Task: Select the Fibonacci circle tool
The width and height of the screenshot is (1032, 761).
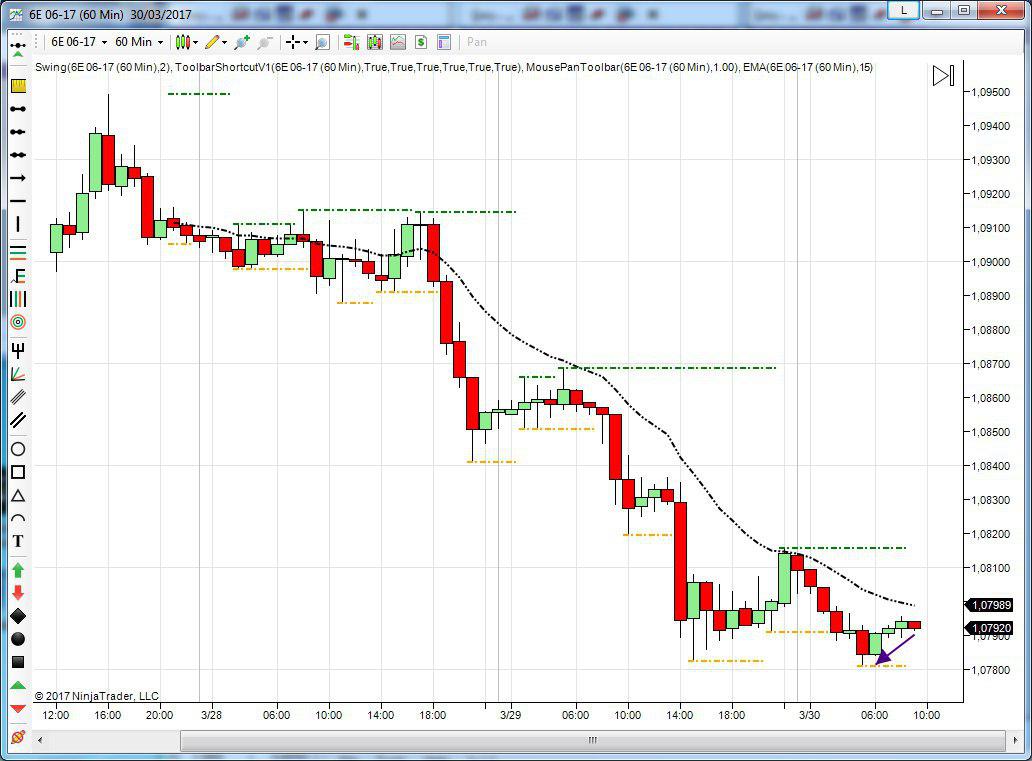Action: (x=18, y=323)
